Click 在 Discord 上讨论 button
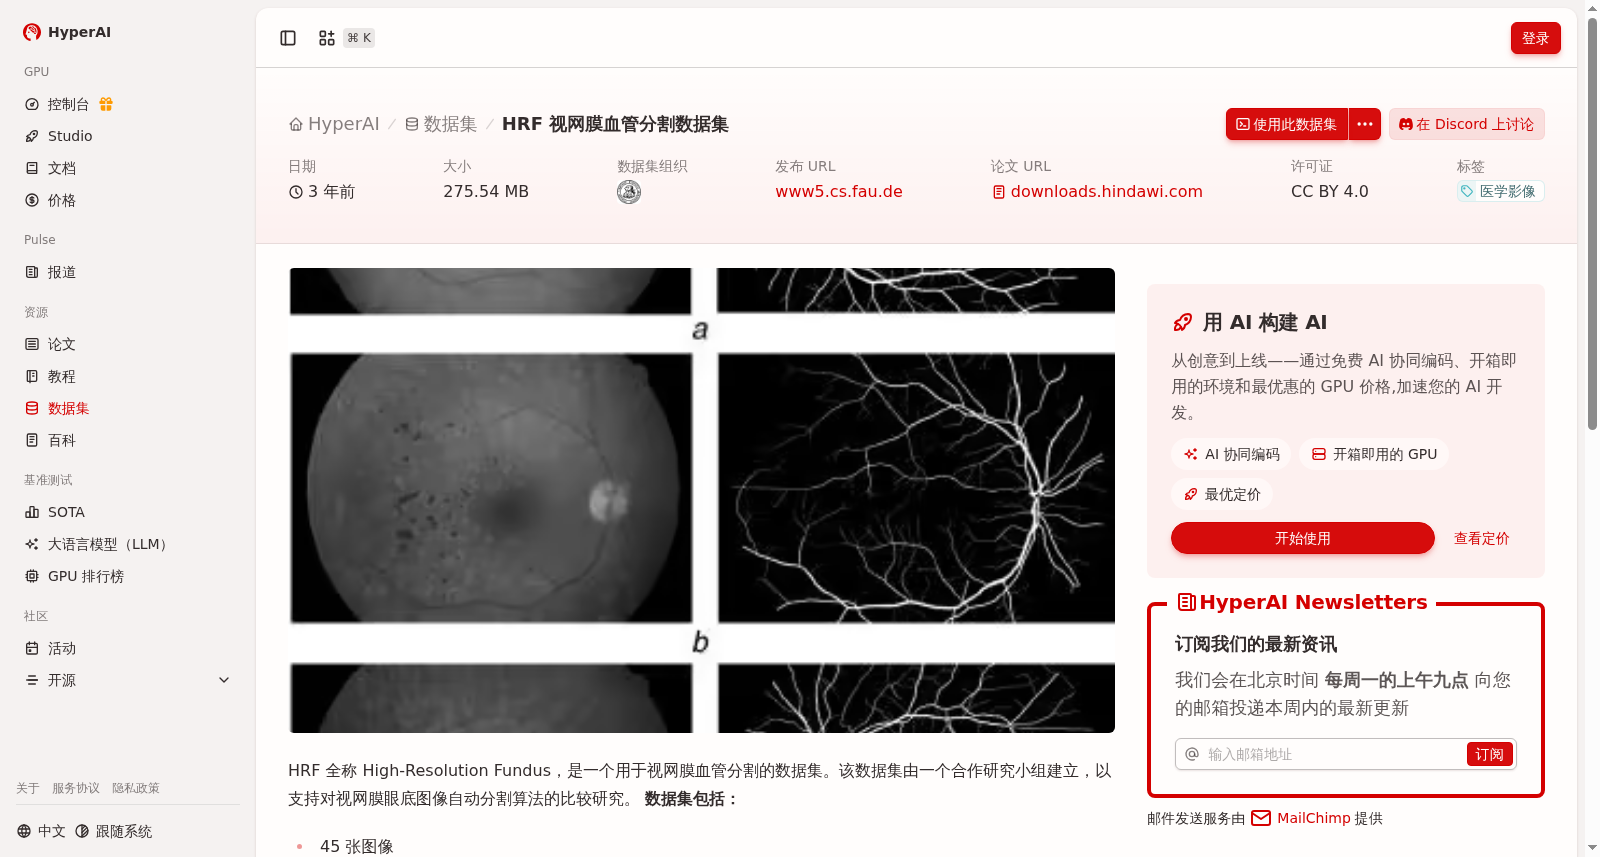This screenshot has height=857, width=1600. click(1467, 124)
